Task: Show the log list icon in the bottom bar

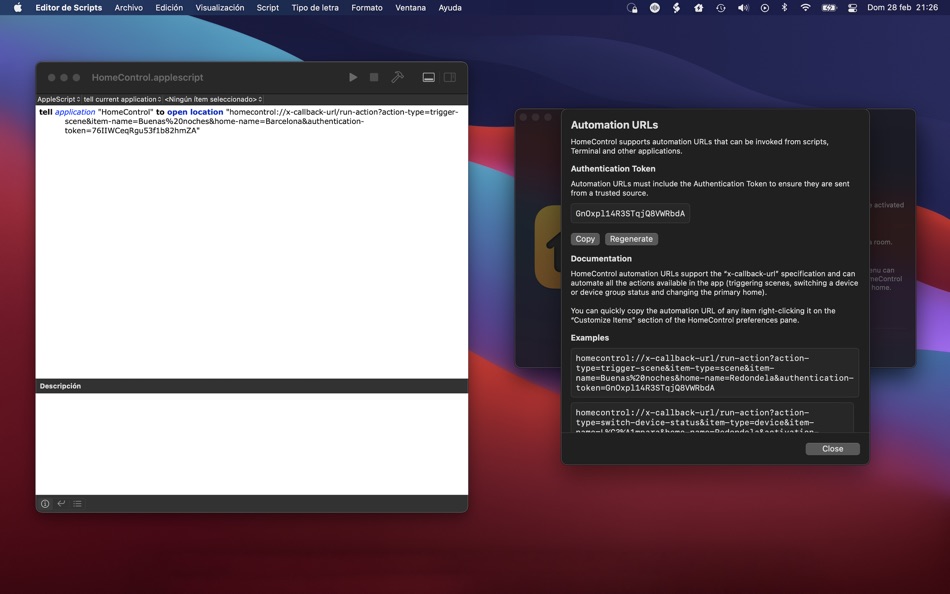Action: tap(78, 504)
